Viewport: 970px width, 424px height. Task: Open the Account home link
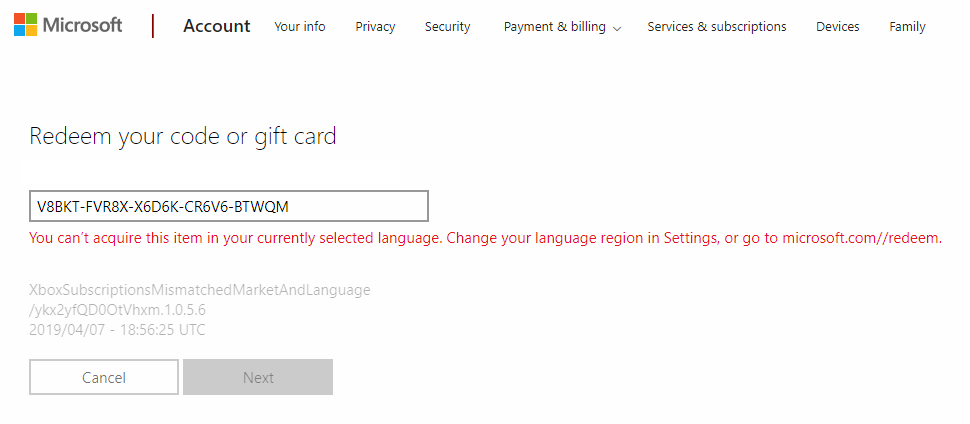tap(217, 26)
